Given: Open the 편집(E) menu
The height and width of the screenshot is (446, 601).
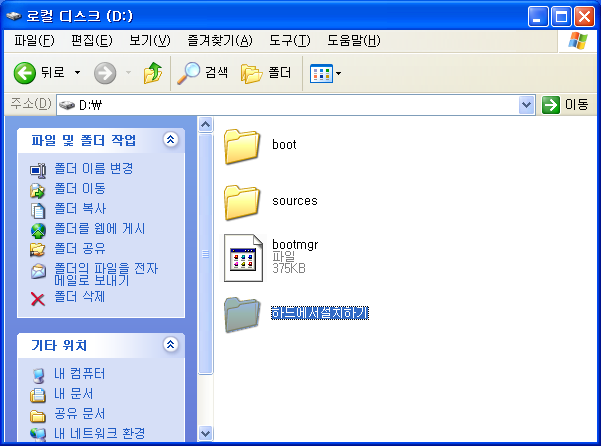Looking at the screenshot, I should coord(92,40).
